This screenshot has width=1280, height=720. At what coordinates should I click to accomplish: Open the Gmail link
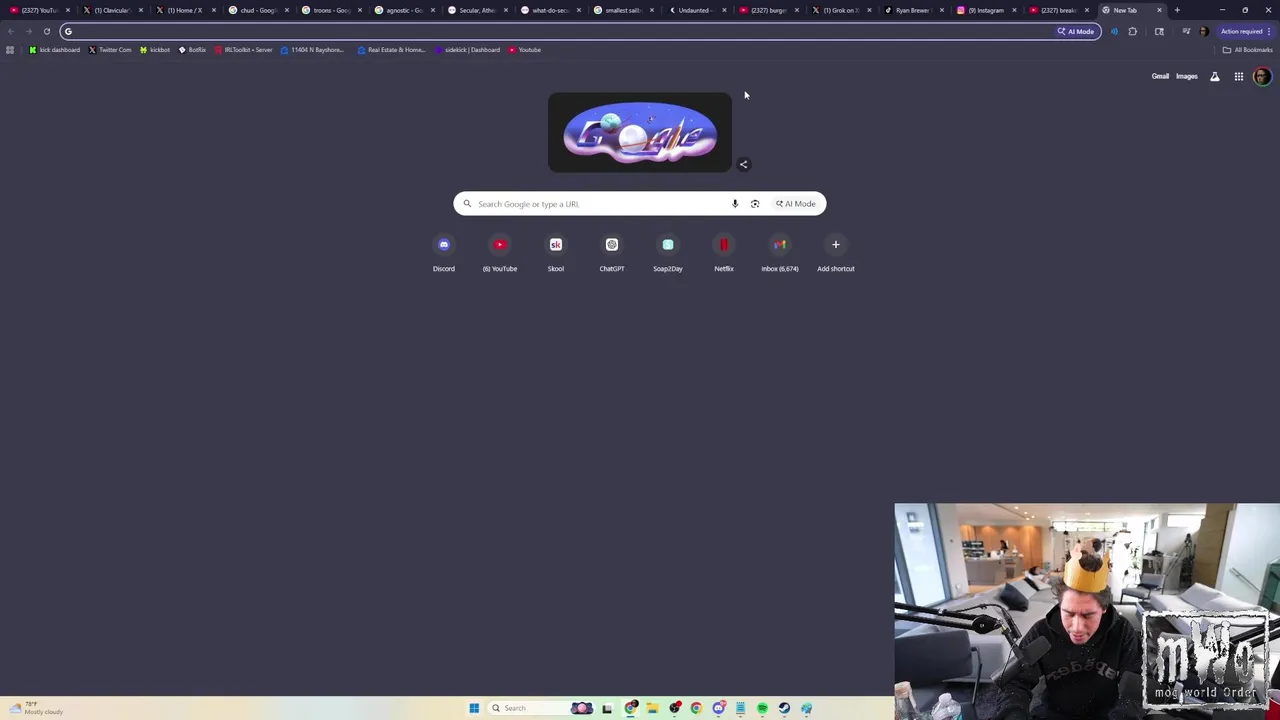pos(1160,76)
